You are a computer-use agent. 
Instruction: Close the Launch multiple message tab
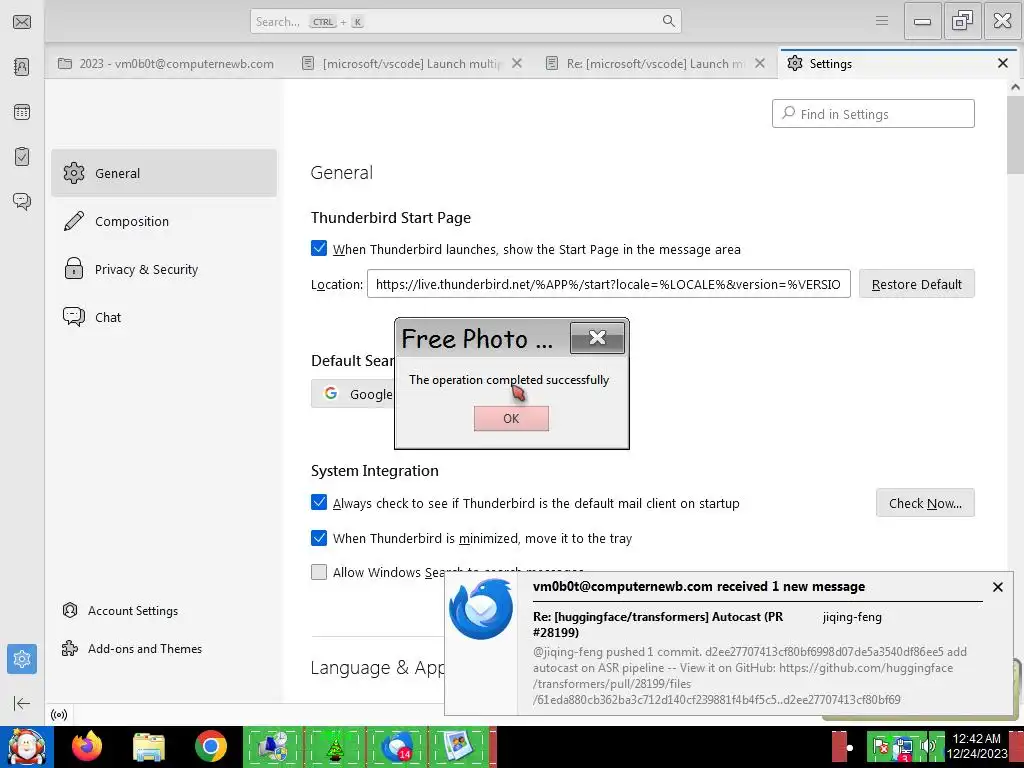click(x=517, y=63)
